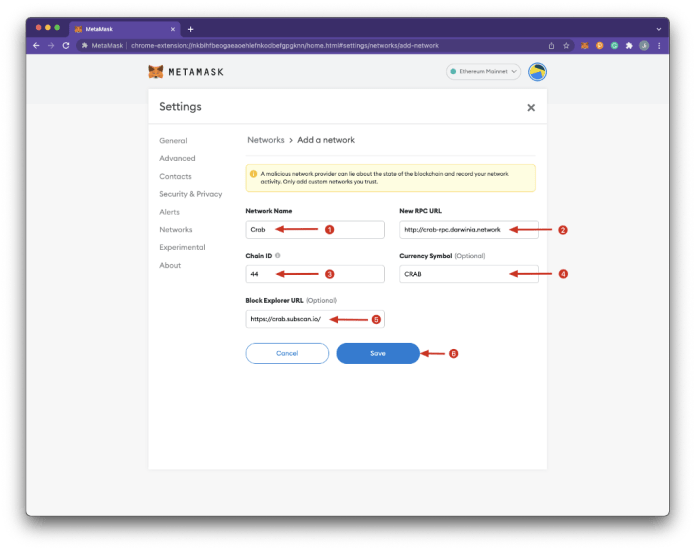Open Contacts settings section

[176, 176]
